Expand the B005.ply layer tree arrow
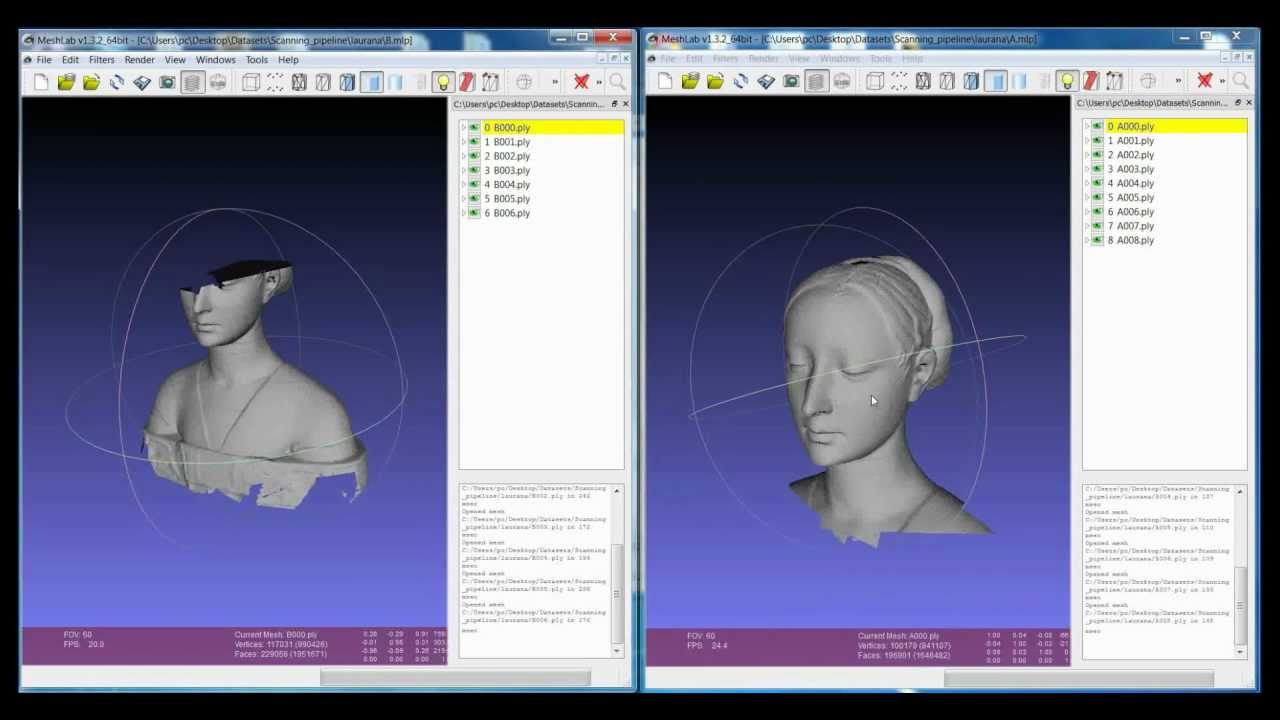 tap(464, 199)
